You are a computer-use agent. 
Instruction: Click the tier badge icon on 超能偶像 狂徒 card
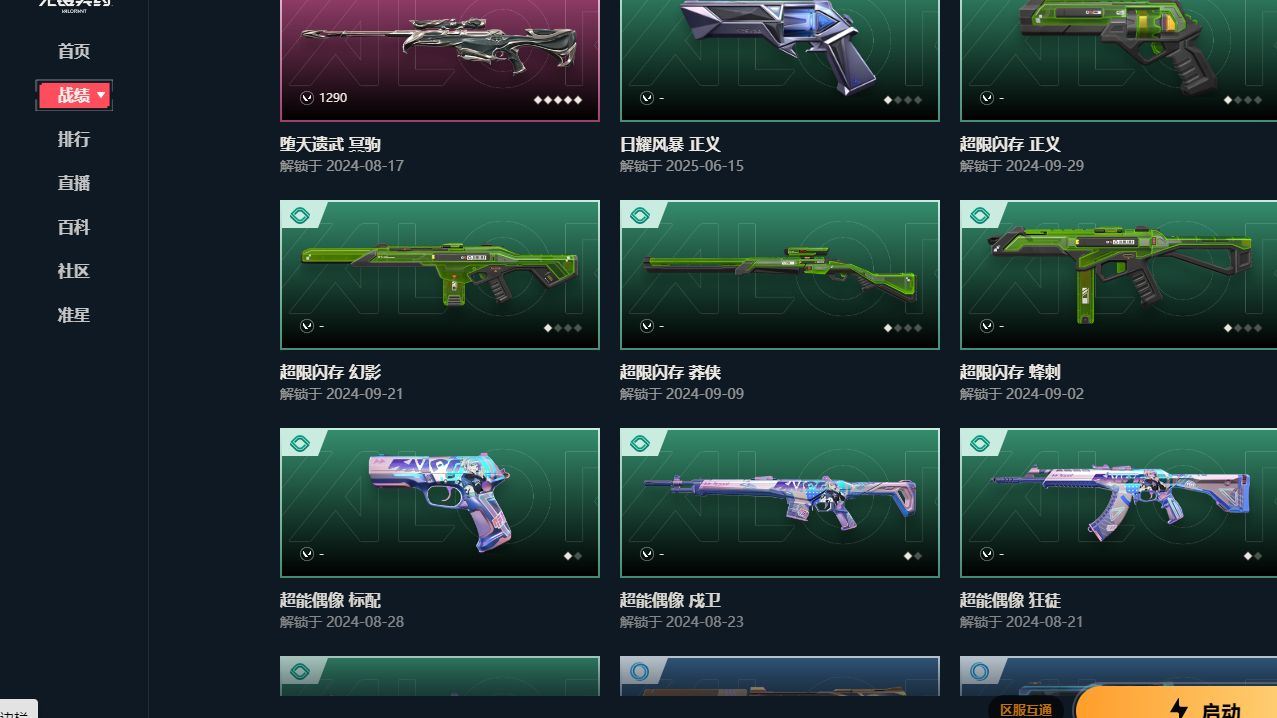(x=979, y=443)
